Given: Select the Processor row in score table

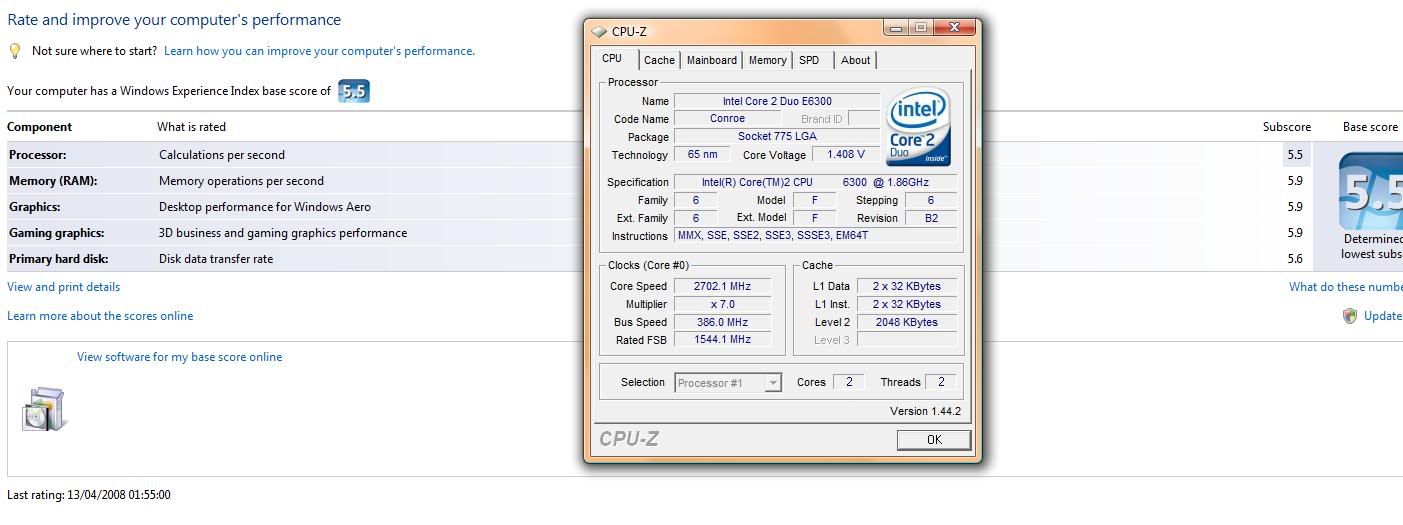Looking at the screenshot, I should click(660, 155).
